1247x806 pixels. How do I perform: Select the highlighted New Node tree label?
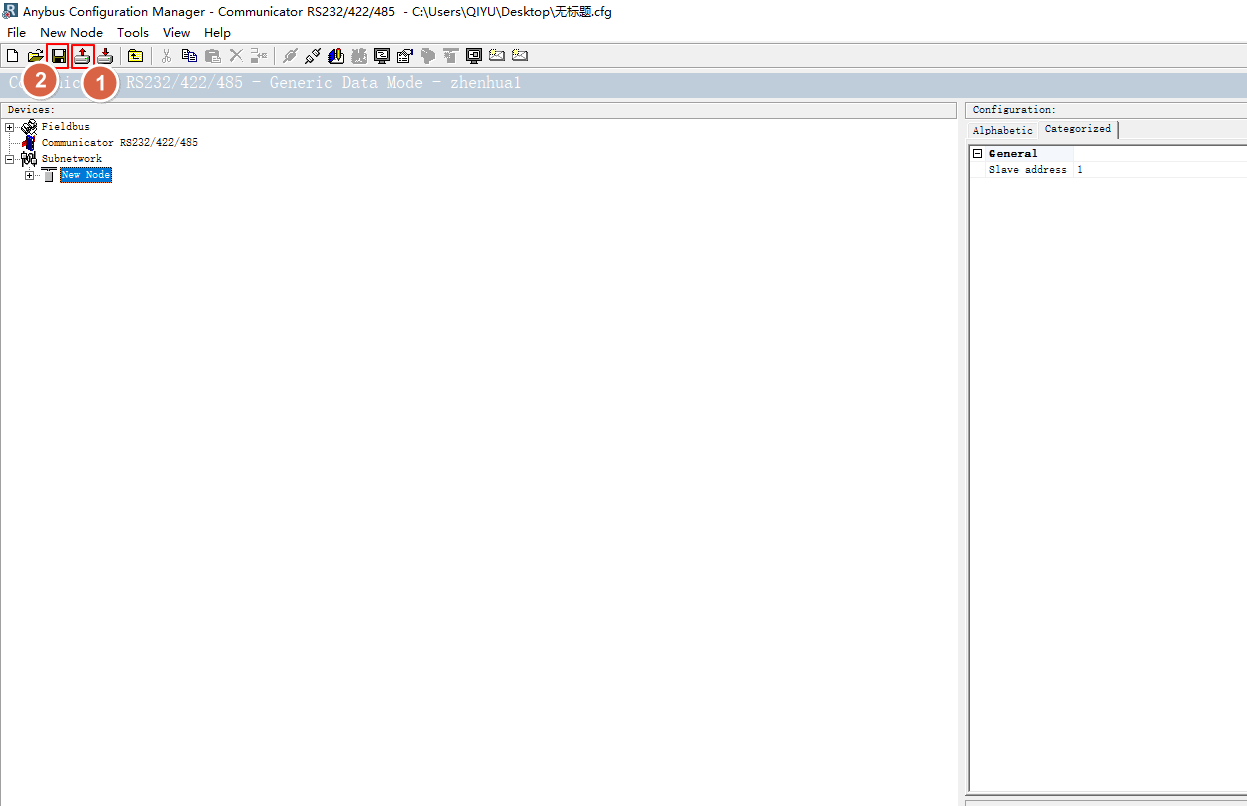pyautogui.click(x=86, y=175)
